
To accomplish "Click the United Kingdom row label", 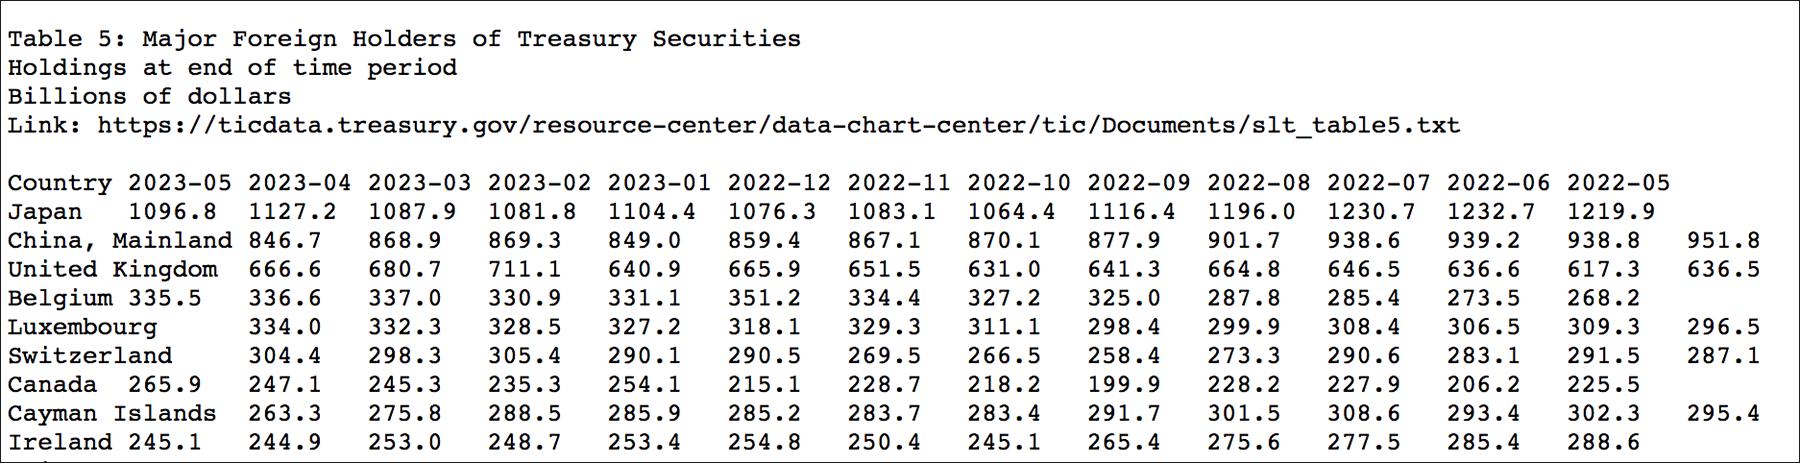I will 112,270.
